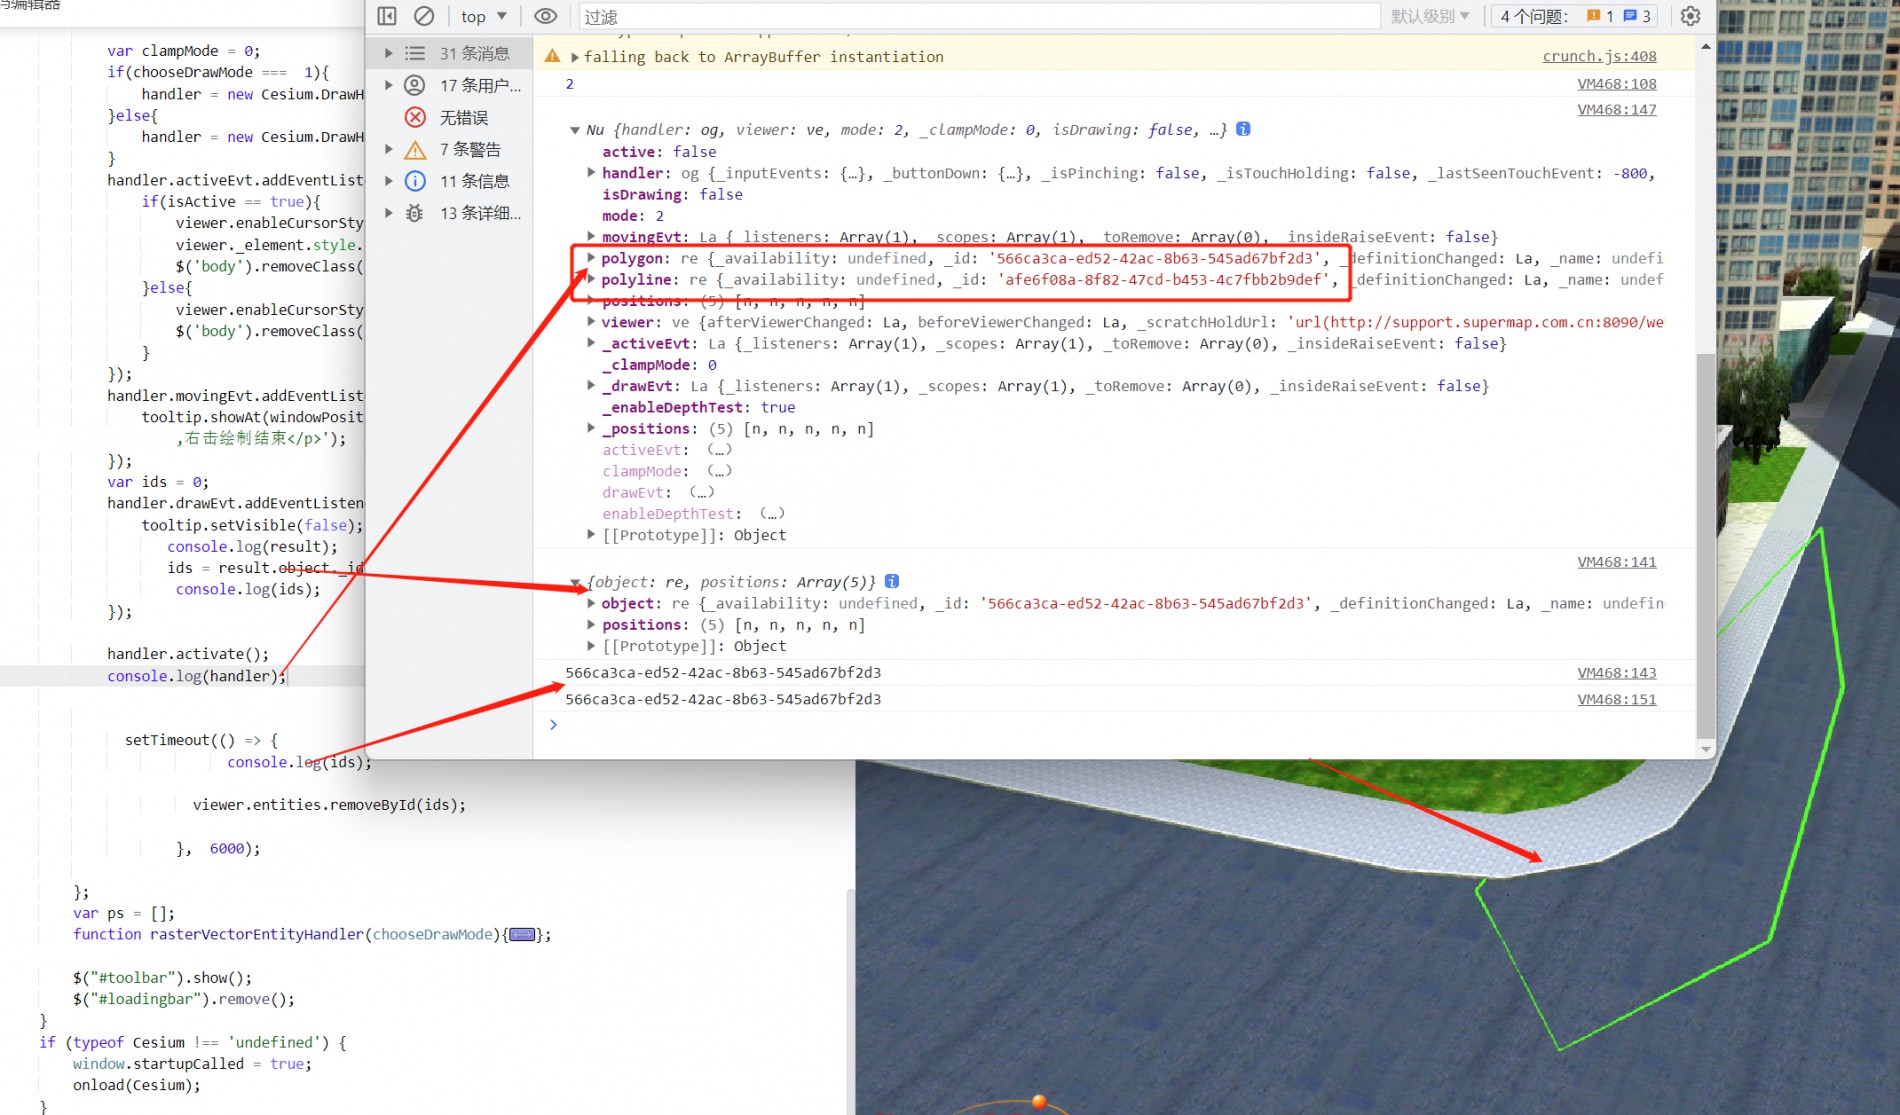Open console settings gear icon
This screenshot has width=1900, height=1115.
click(x=1690, y=16)
